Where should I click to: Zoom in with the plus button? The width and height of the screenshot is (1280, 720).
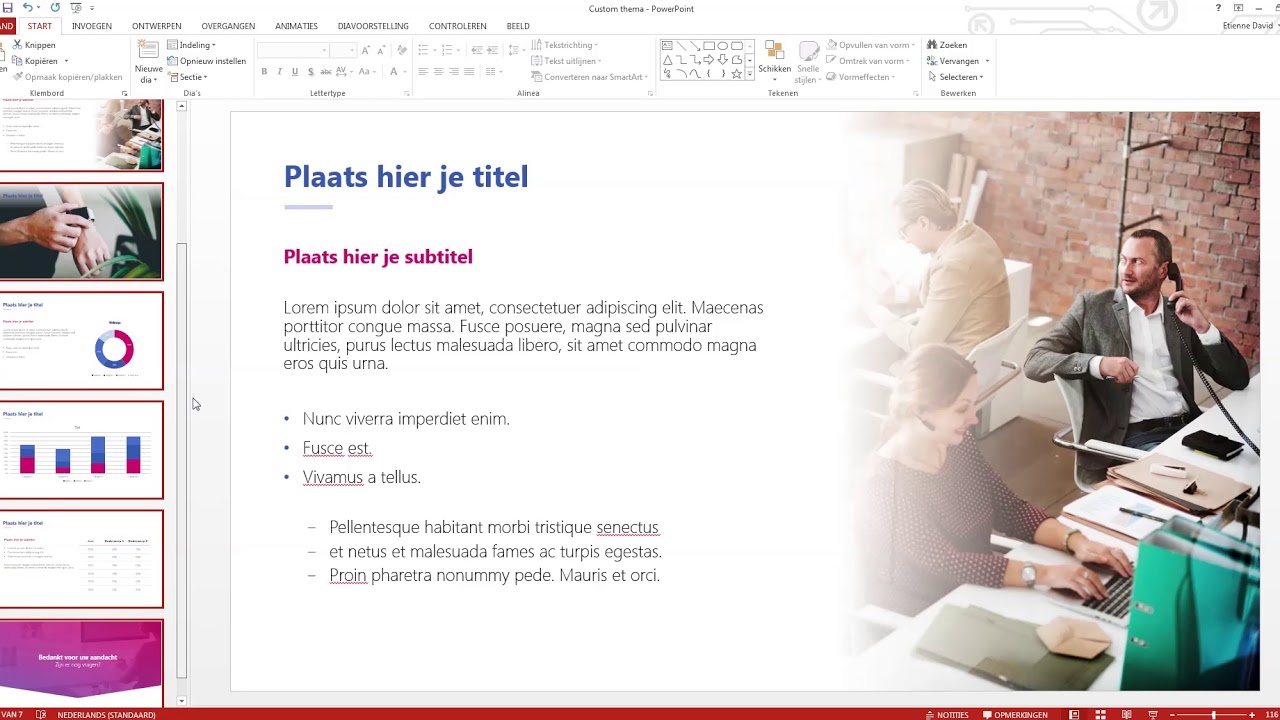click(x=1252, y=715)
